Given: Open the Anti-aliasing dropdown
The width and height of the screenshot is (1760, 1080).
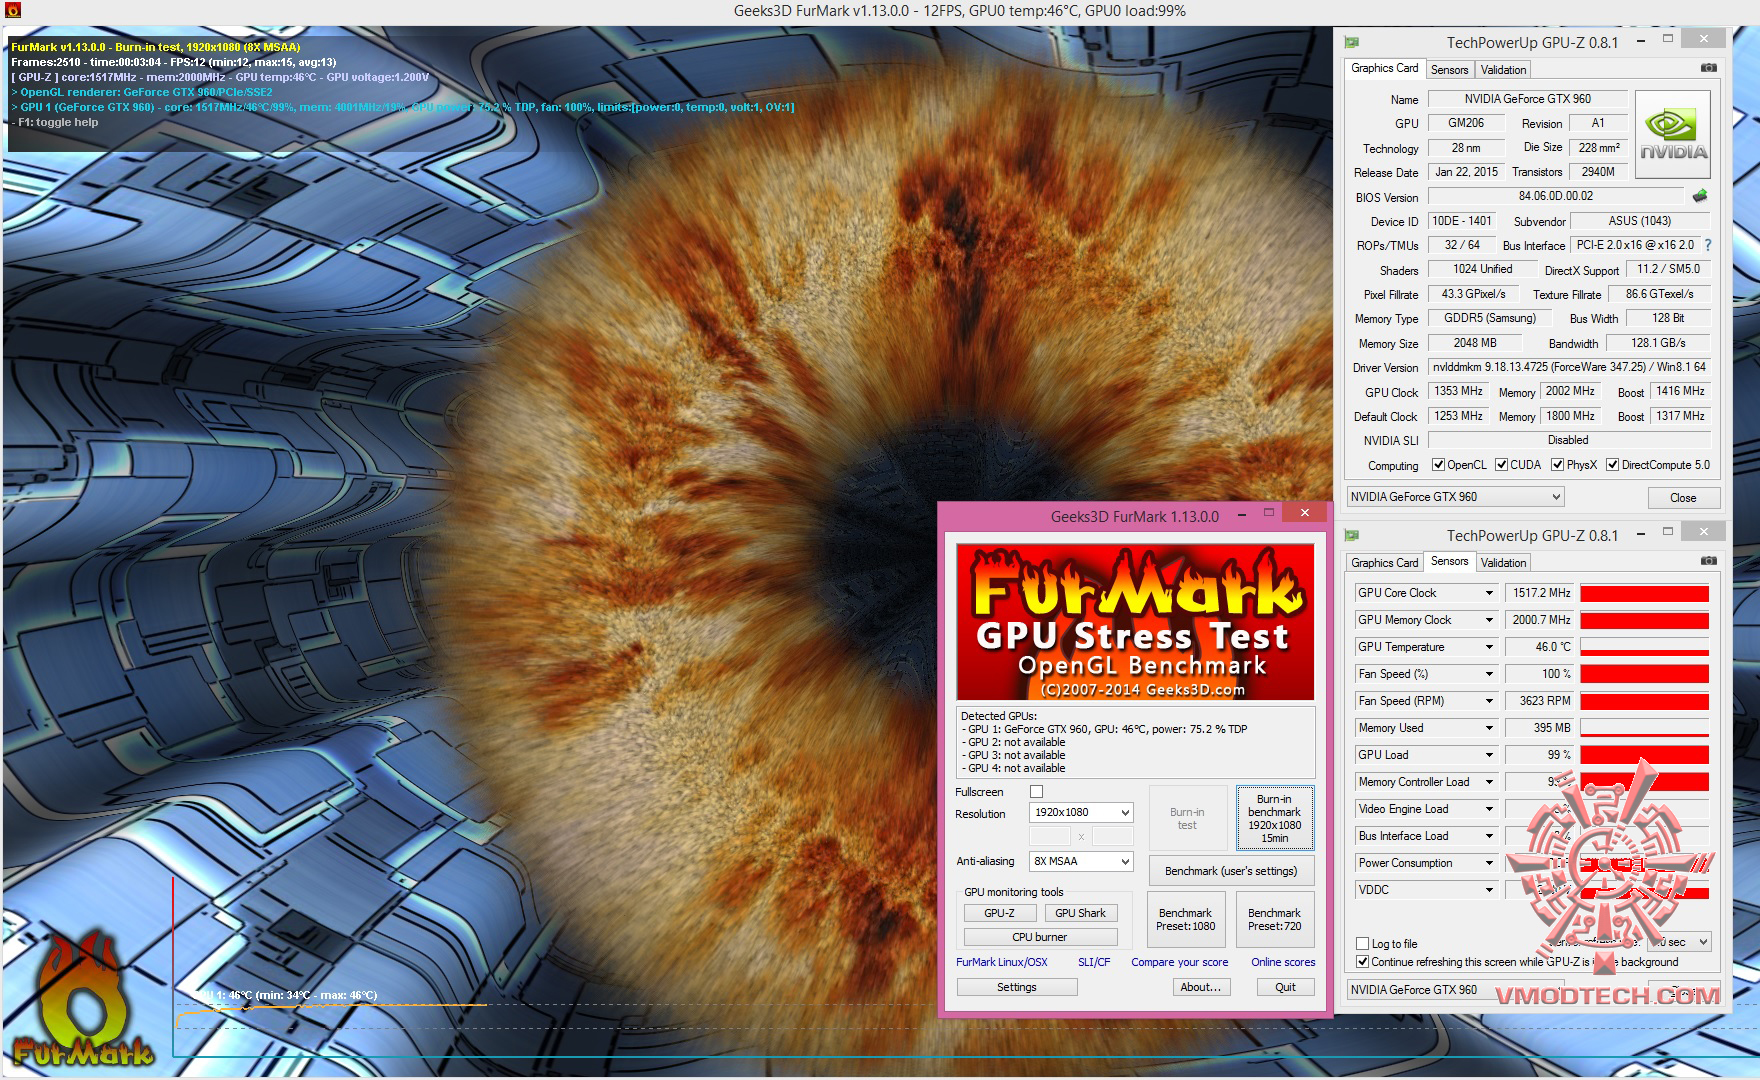Looking at the screenshot, I should [1081, 861].
